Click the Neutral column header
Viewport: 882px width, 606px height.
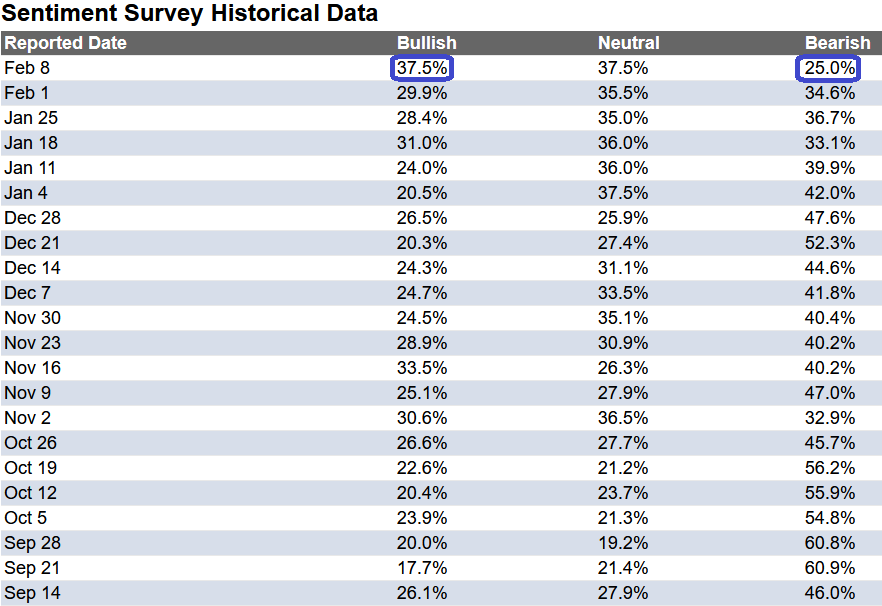pyautogui.click(x=628, y=43)
